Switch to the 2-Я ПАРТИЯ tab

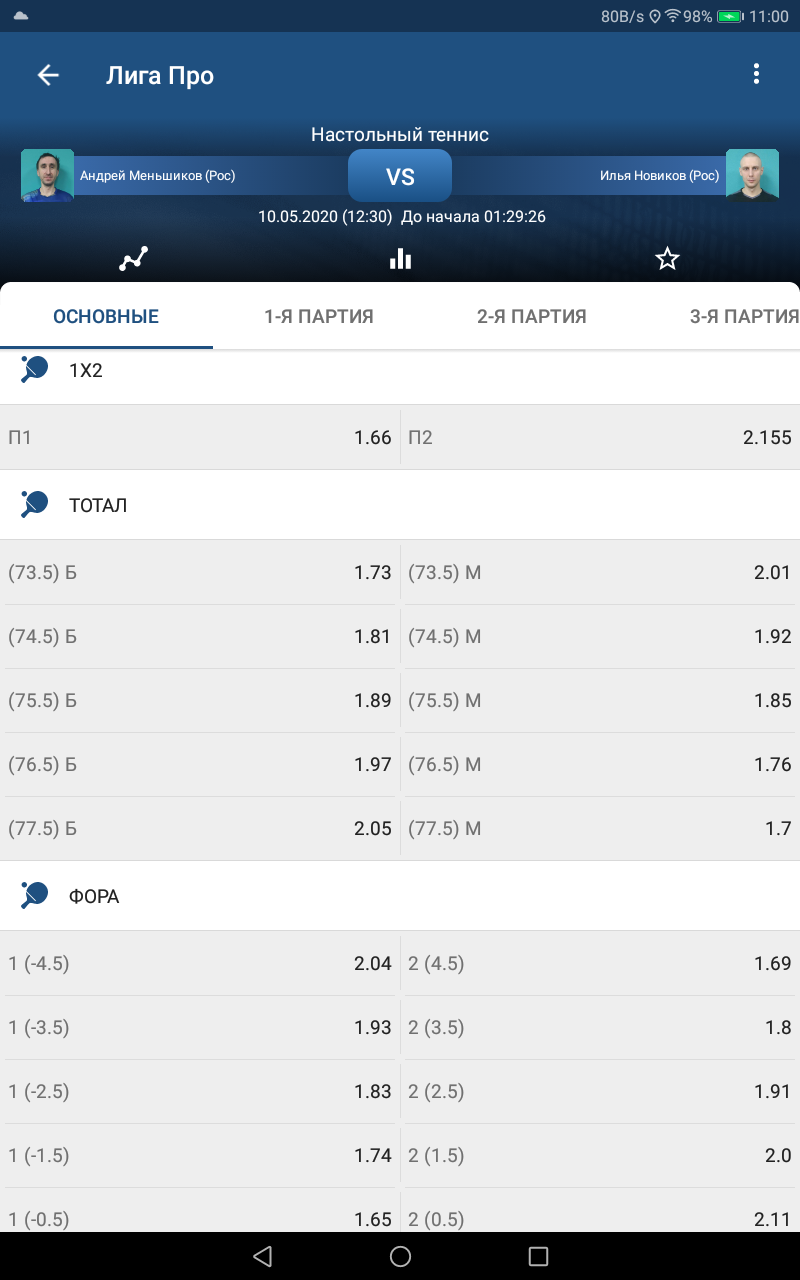tap(532, 317)
